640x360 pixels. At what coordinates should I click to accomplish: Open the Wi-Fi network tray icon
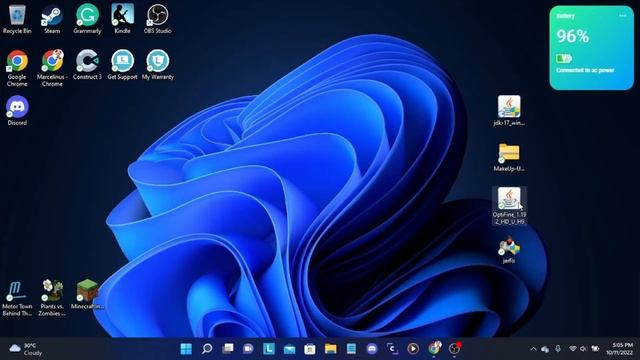(573, 349)
